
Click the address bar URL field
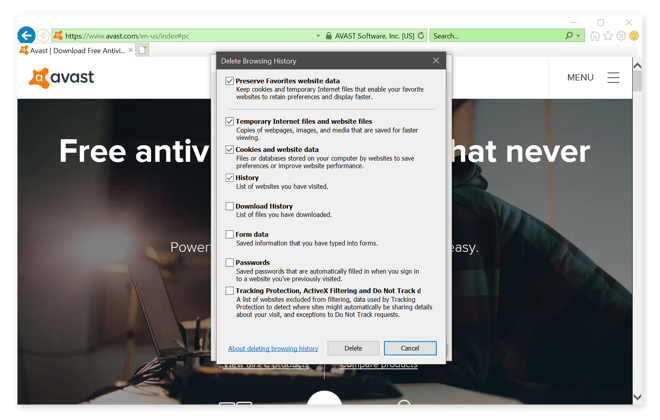pyautogui.click(x=185, y=36)
